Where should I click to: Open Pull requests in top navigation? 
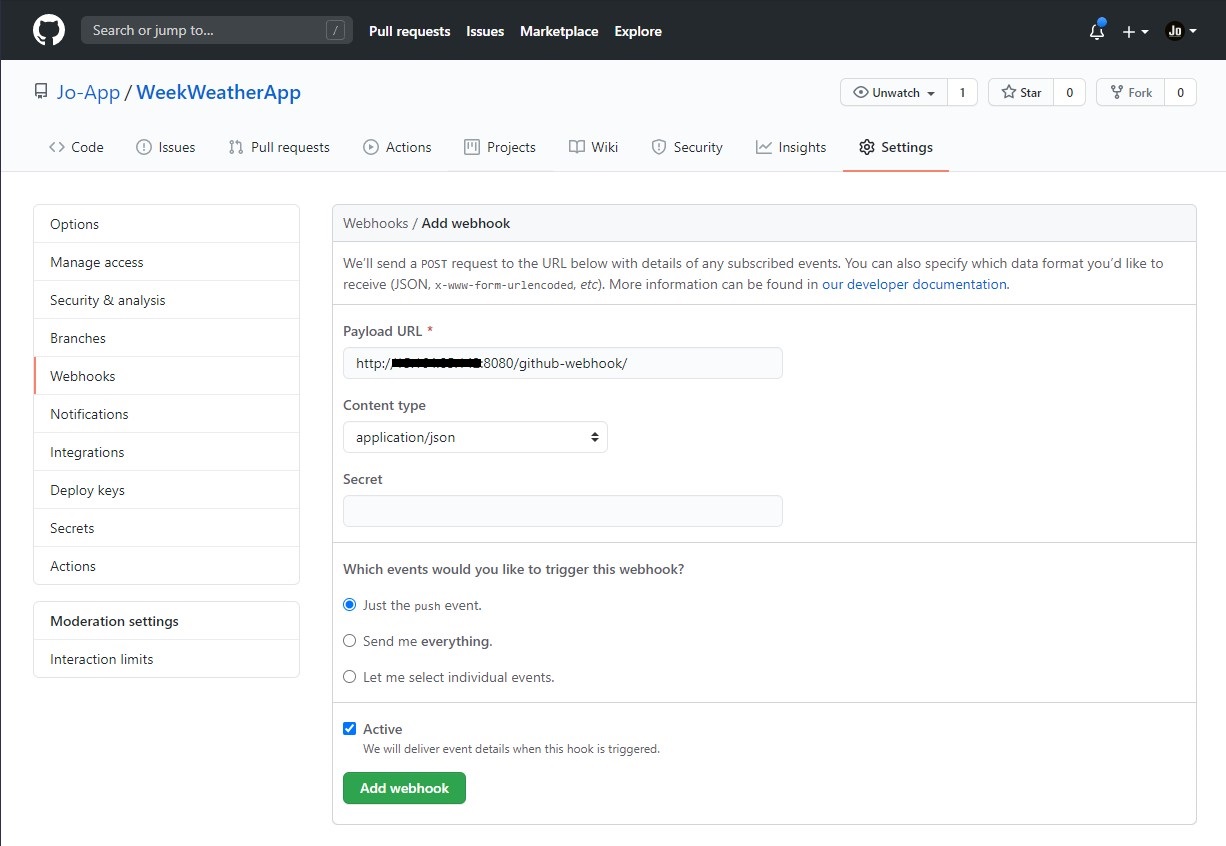tap(409, 31)
